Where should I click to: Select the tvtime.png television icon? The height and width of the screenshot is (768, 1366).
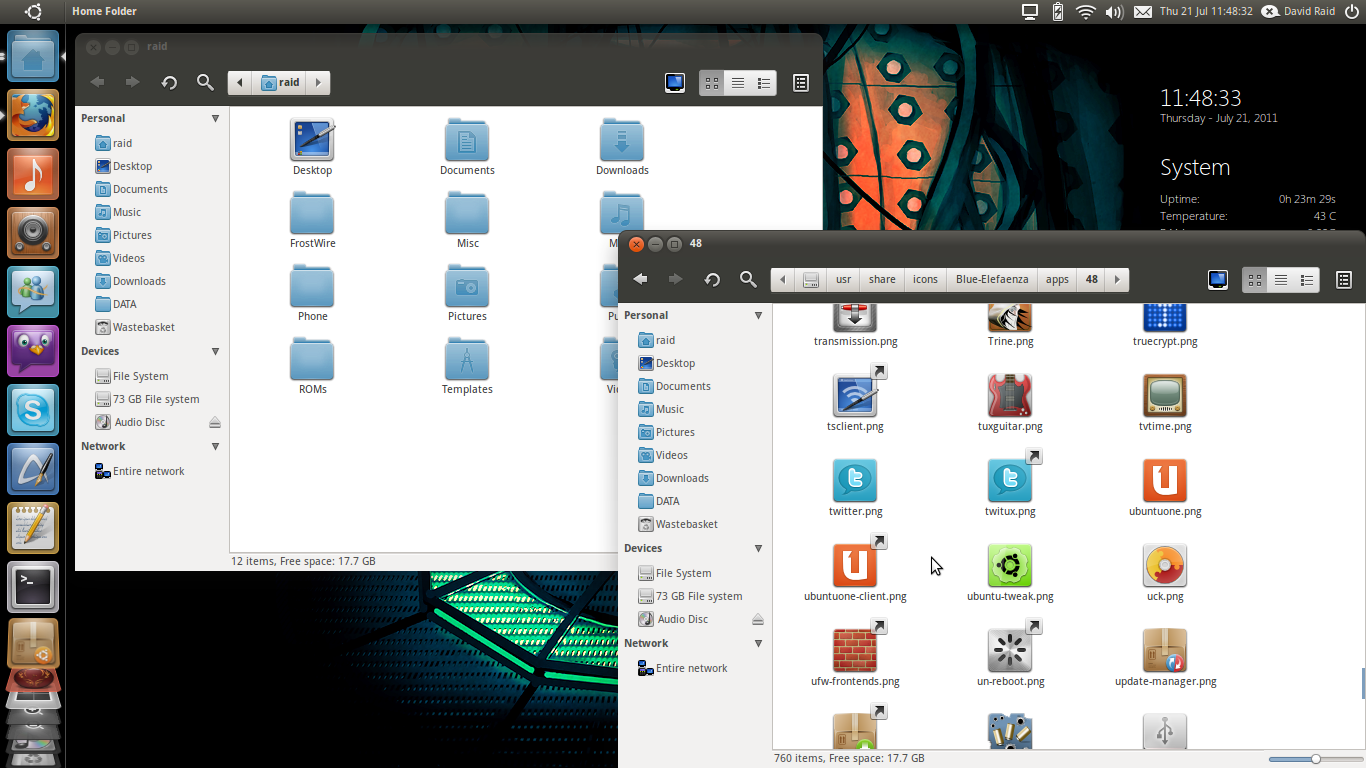1165,396
